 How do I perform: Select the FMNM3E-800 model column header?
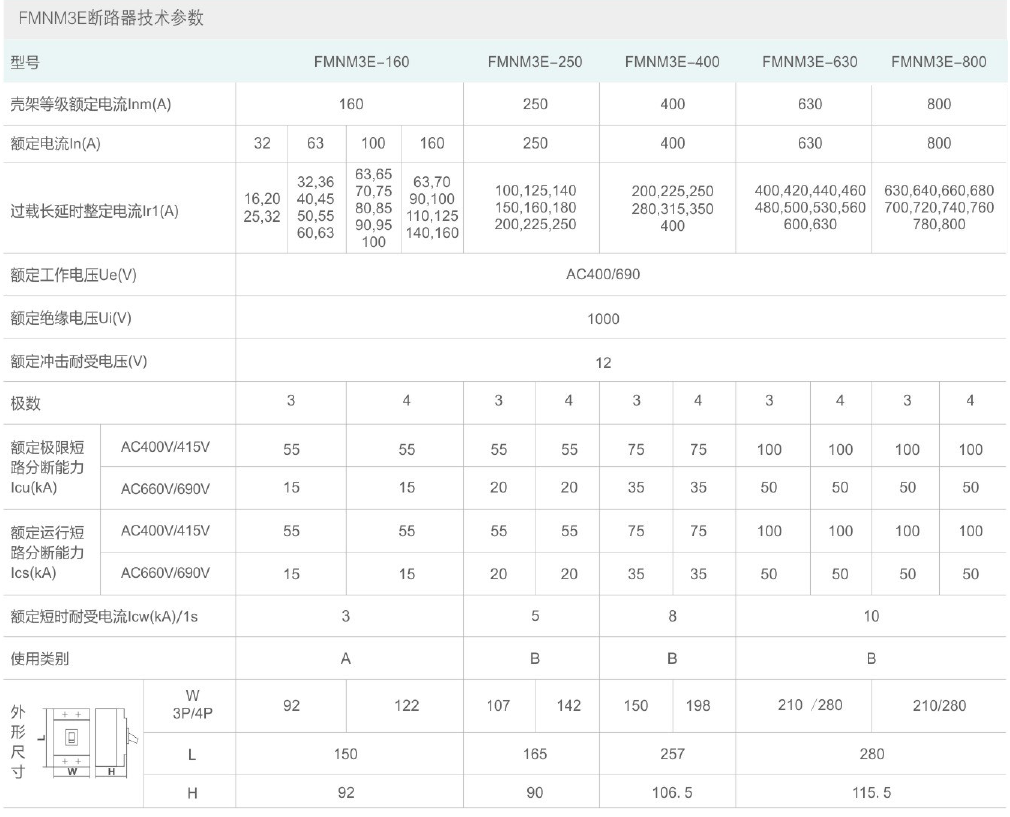click(938, 62)
